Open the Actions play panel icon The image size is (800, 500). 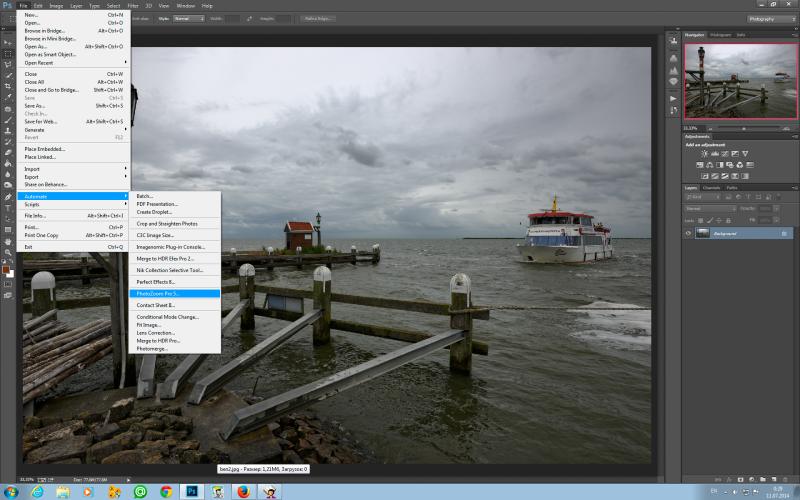tap(673, 98)
